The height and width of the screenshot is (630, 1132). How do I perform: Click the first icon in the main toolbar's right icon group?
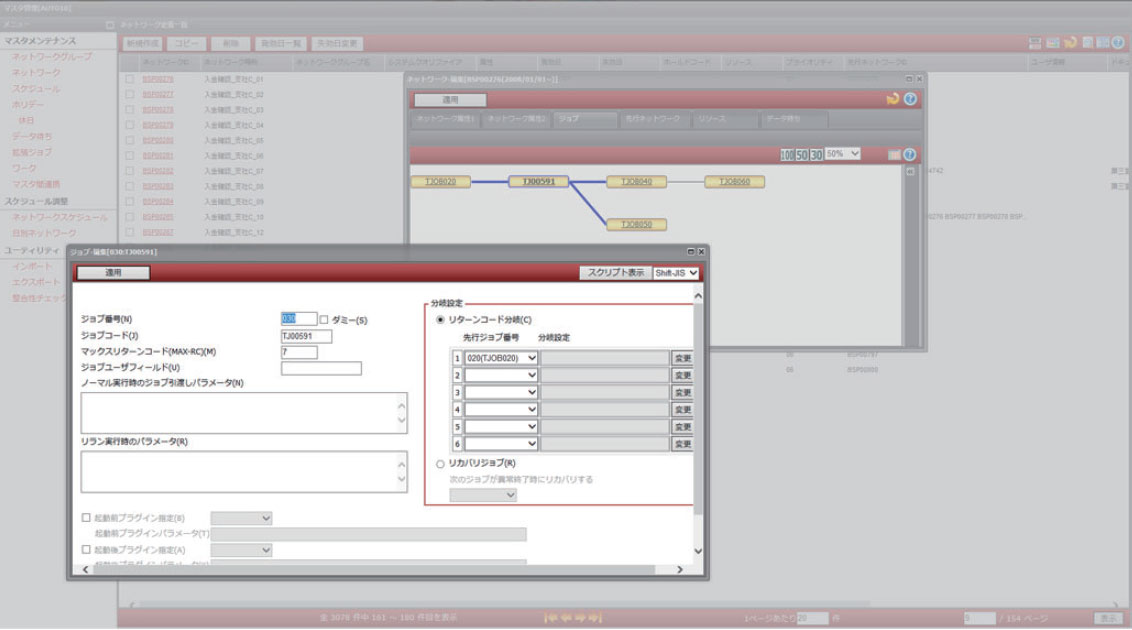click(1035, 43)
